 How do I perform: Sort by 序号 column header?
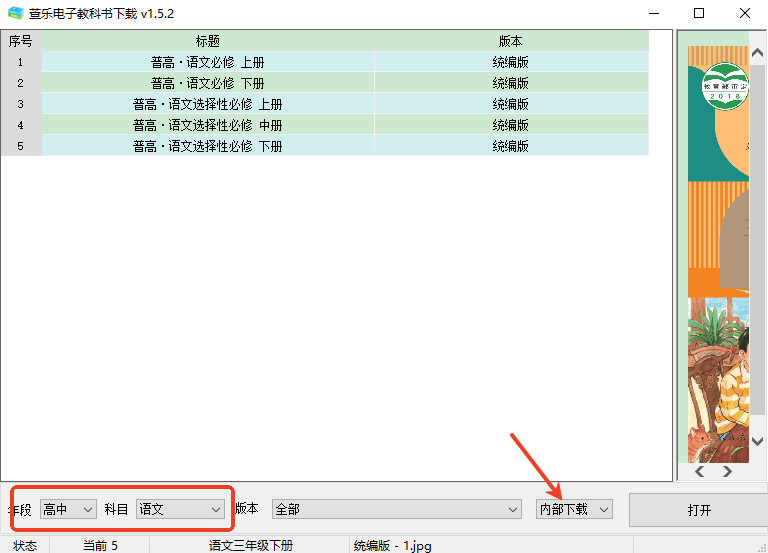pos(21,41)
